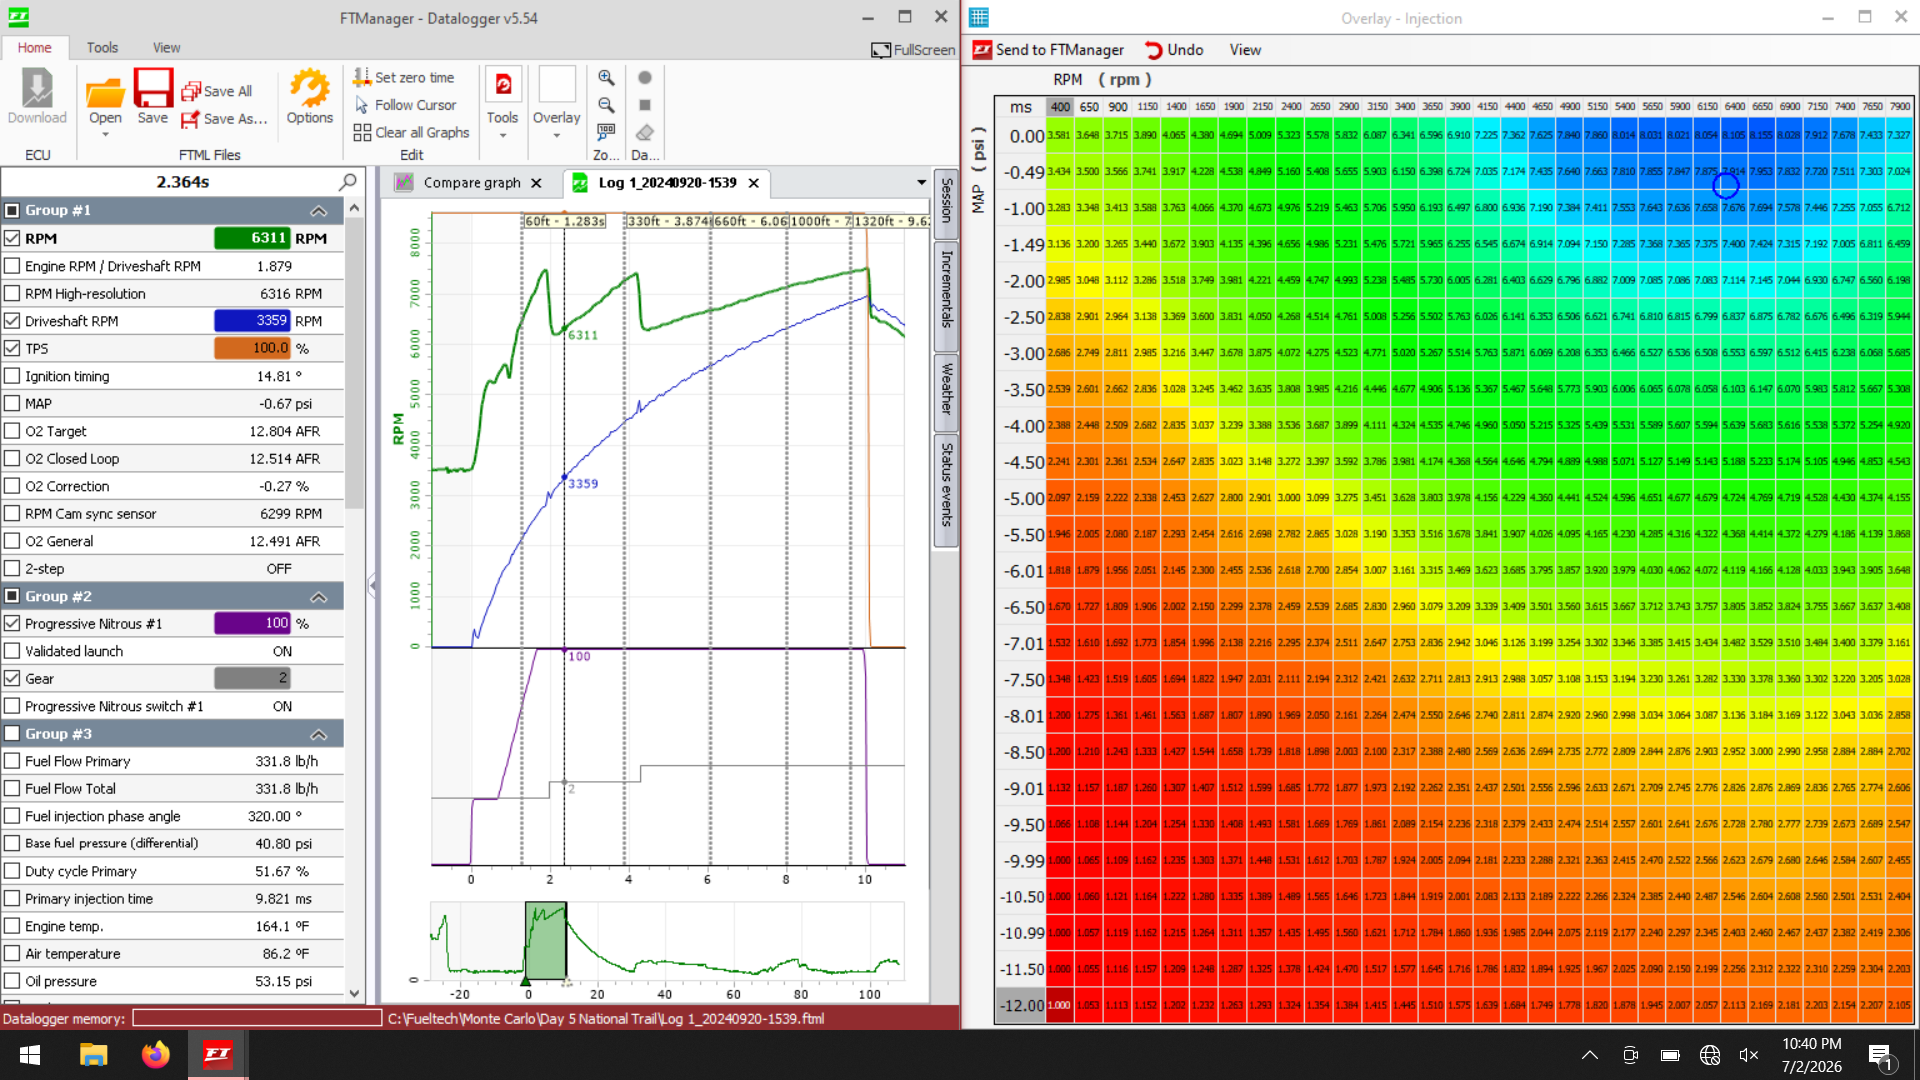Click the purple Progressive Nitrous swatch
This screenshot has height=1080, width=1920.
[252, 623]
